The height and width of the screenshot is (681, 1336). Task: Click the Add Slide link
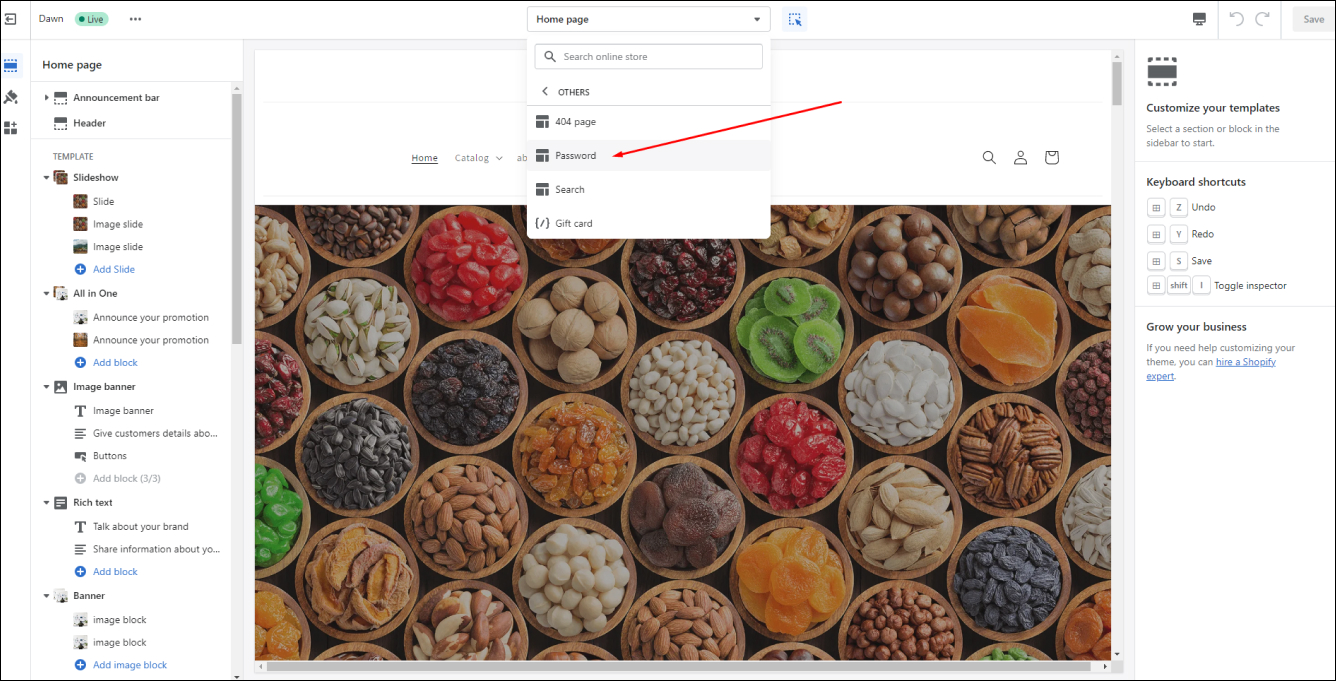[x=114, y=270]
